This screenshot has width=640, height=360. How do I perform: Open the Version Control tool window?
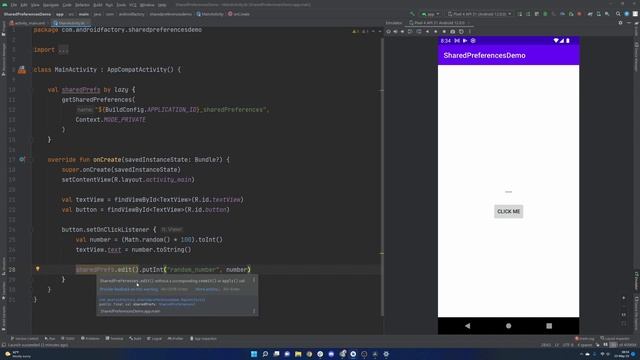(24, 339)
